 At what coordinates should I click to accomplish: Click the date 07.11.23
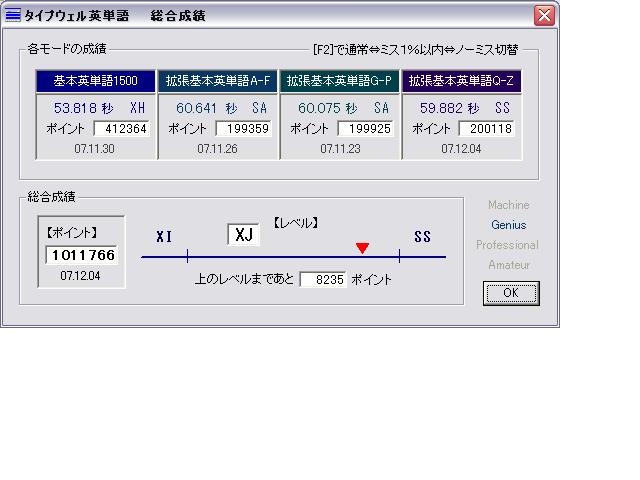(x=340, y=149)
